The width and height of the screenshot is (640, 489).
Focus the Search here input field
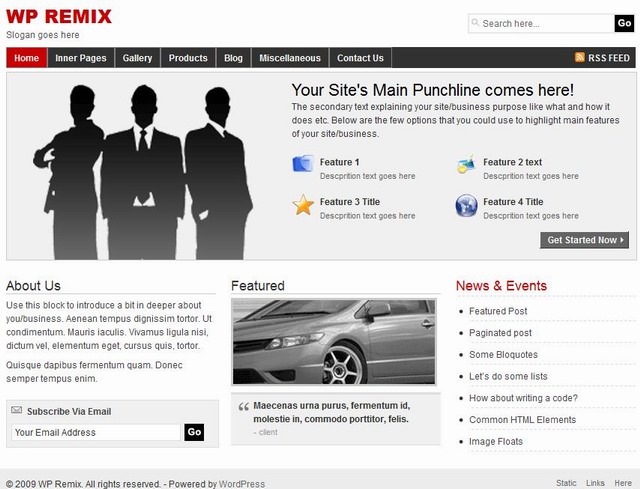click(541, 23)
